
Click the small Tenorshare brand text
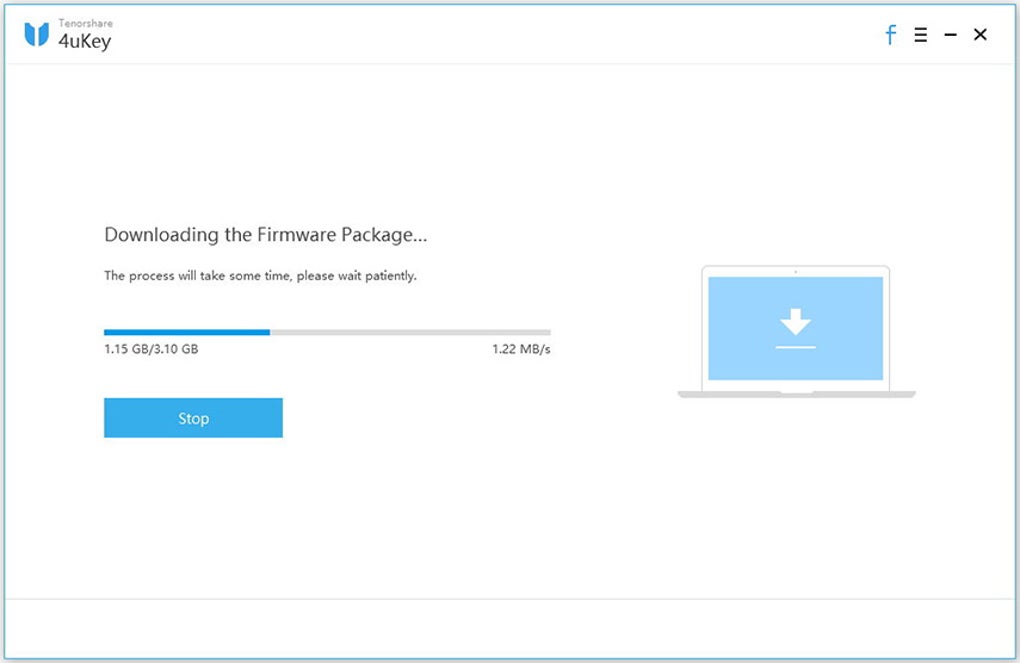coord(85,24)
